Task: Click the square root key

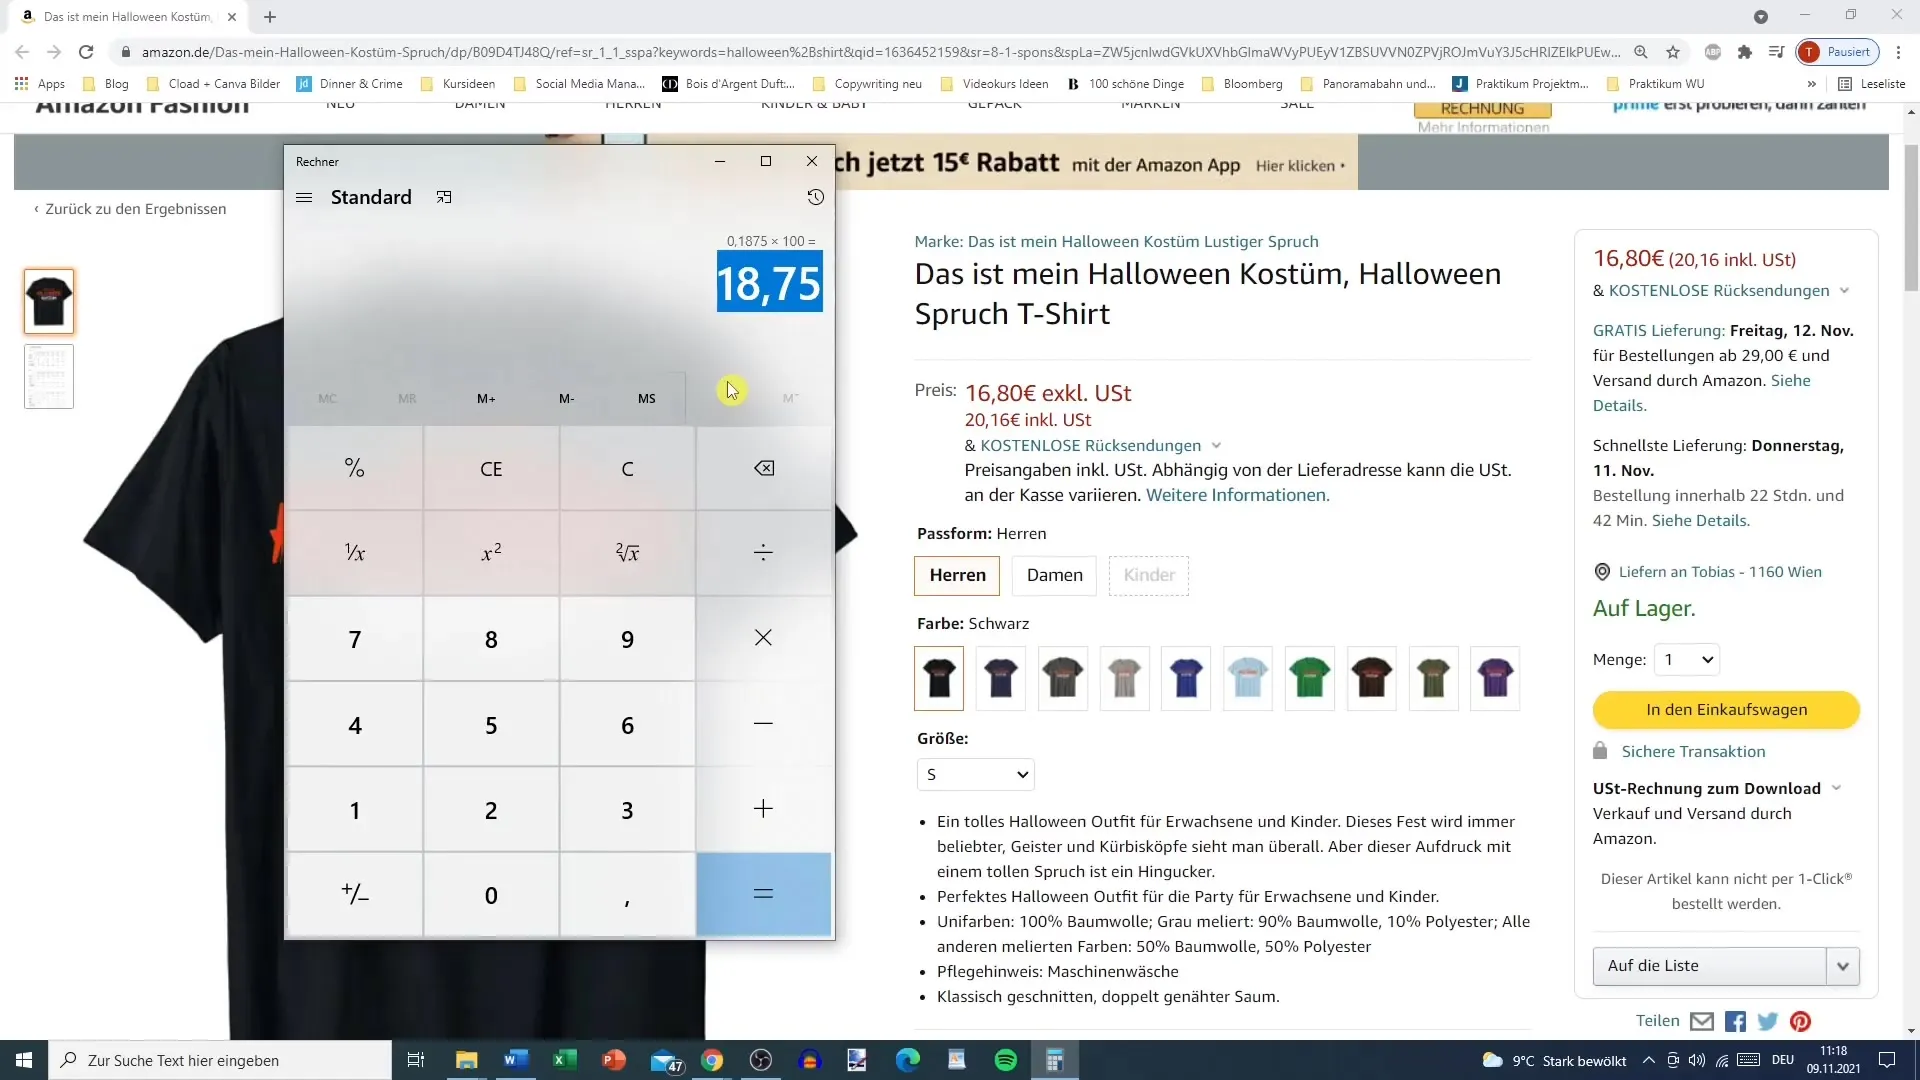Action: coord(627,553)
